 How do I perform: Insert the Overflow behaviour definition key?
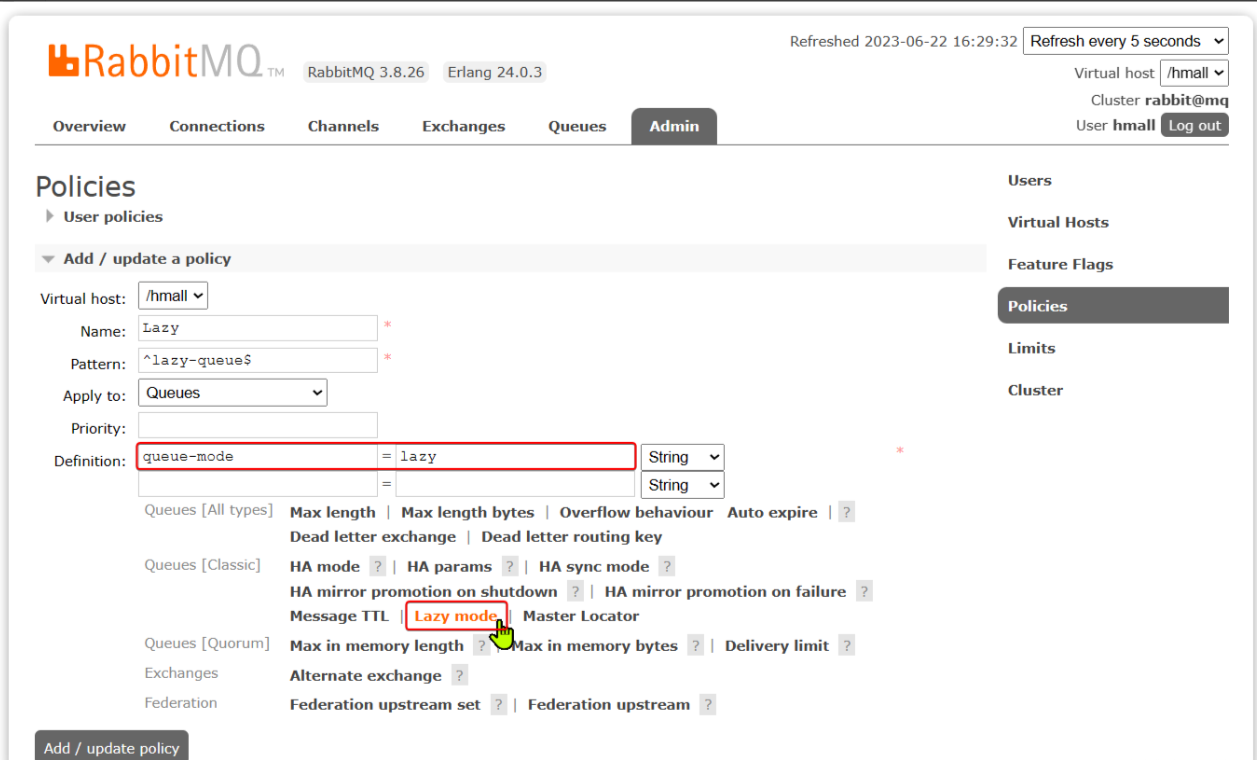[636, 512]
